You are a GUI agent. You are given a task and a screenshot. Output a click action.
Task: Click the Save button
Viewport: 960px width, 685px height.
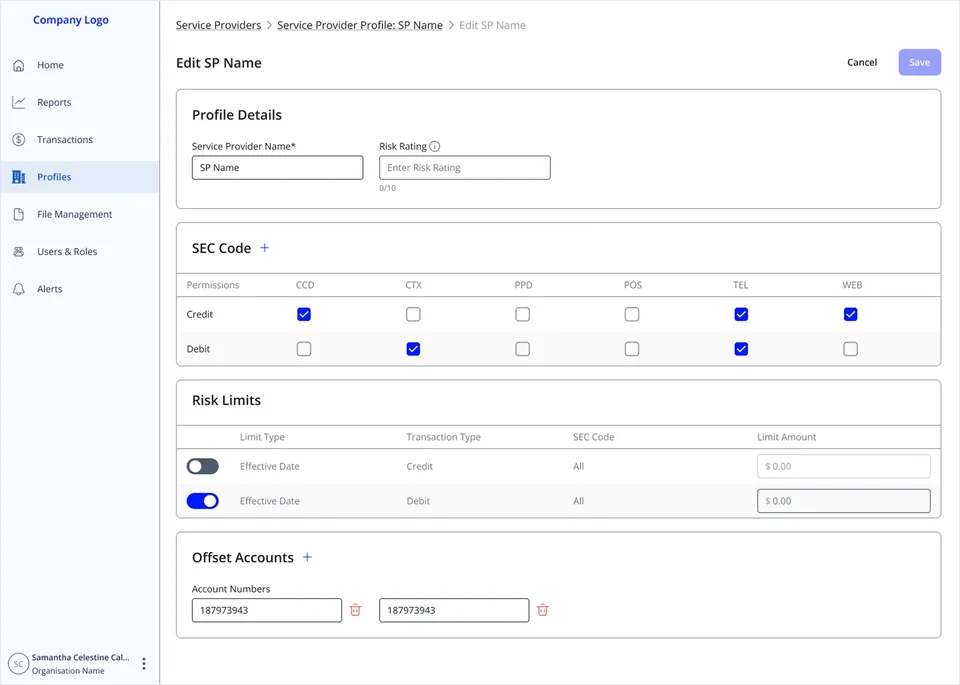(x=920, y=62)
